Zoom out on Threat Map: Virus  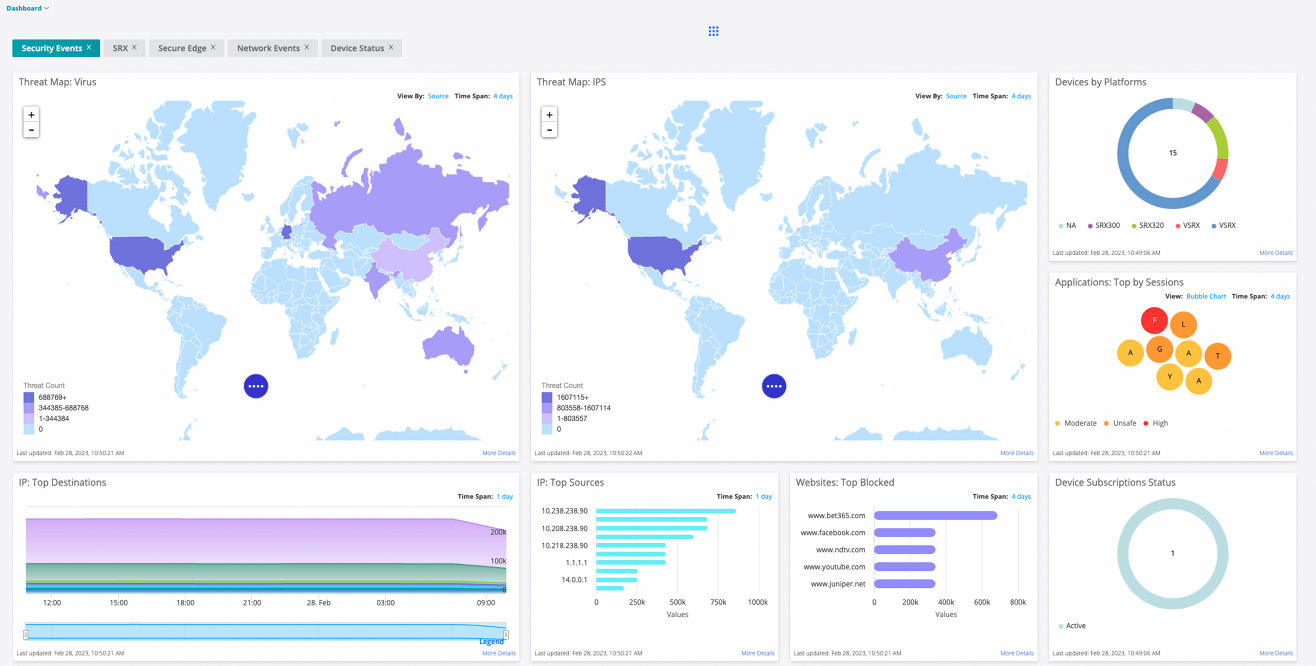31,130
